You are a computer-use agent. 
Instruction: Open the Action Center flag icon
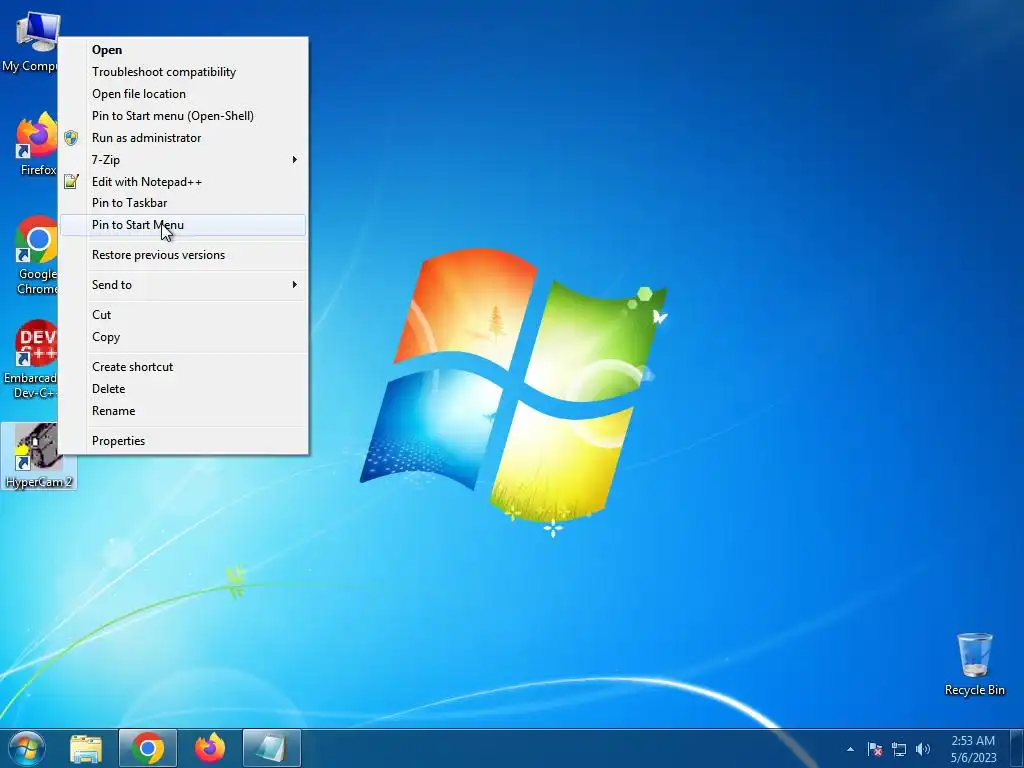tap(875, 749)
